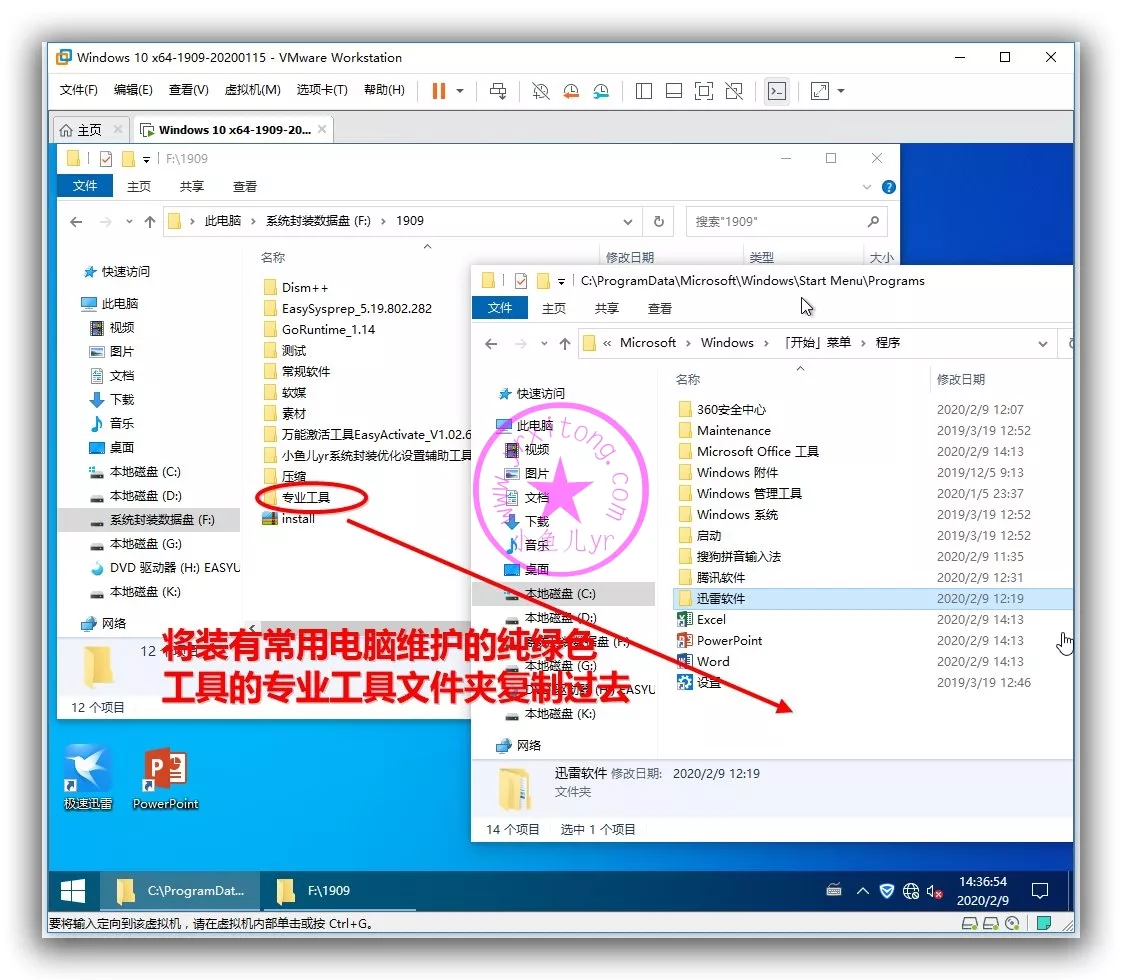This screenshot has width=1122, height=980.
Task: Click the Send Ctrl+Alt+Del toolbar icon
Action: pyautogui.click(x=498, y=91)
